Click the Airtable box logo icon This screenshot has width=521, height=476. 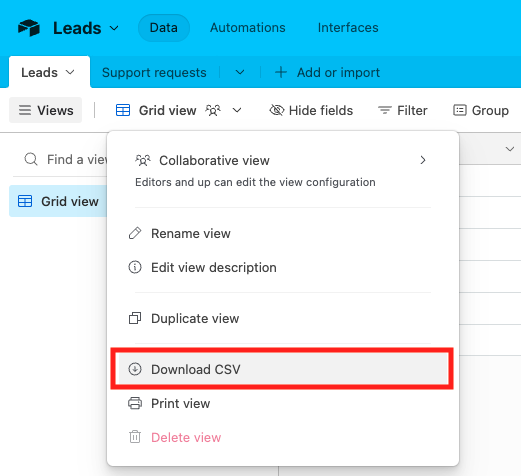pos(29,28)
